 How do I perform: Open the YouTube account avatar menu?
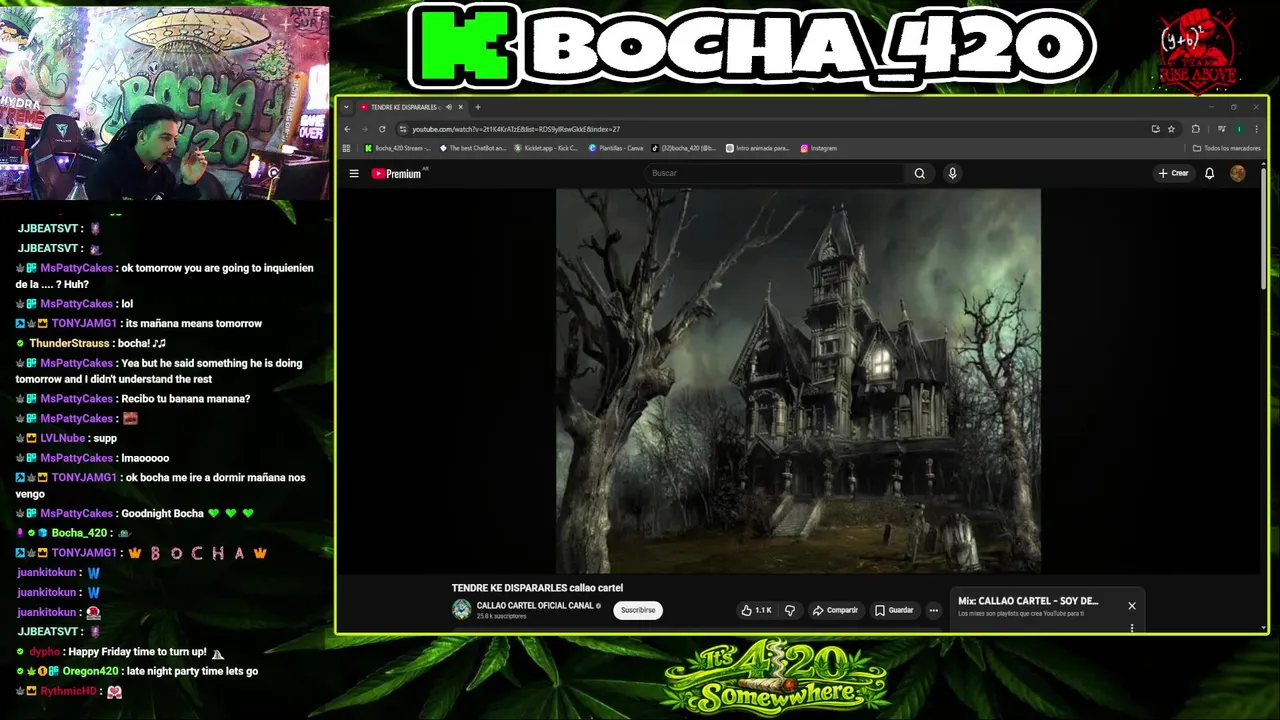[x=1238, y=173]
